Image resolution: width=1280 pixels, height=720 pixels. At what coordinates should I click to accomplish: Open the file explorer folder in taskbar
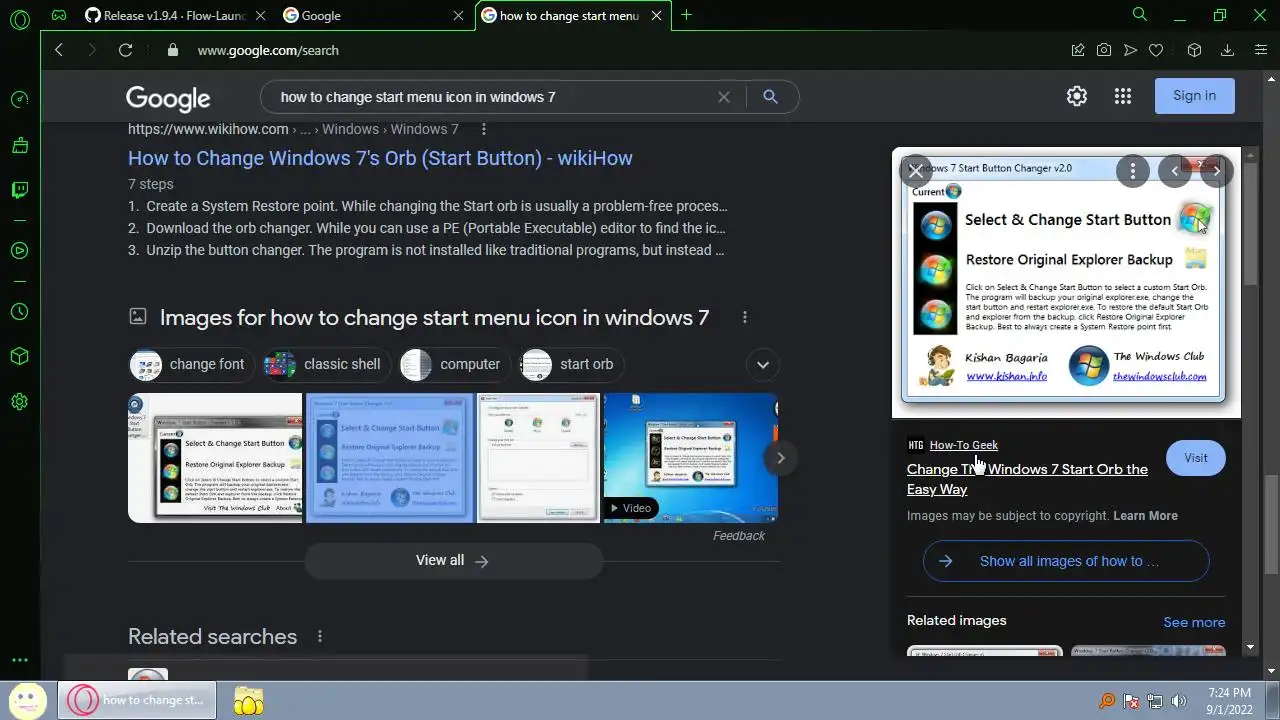pyautogui.click(x=248, y=700)
